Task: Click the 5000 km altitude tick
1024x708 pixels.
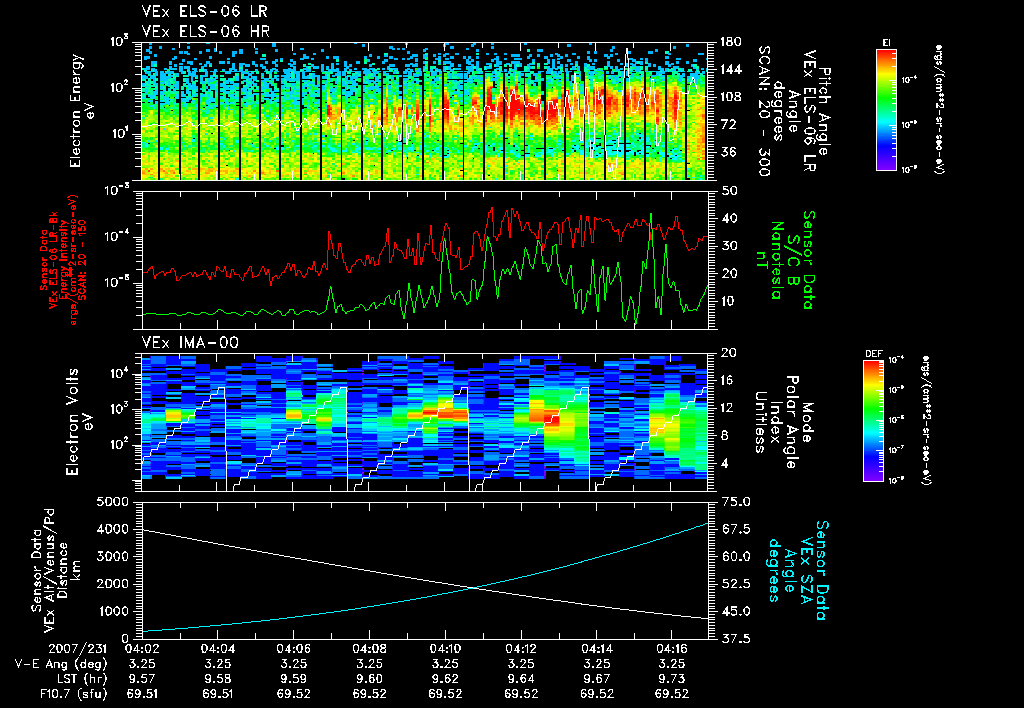Action: tap(112, 502)
